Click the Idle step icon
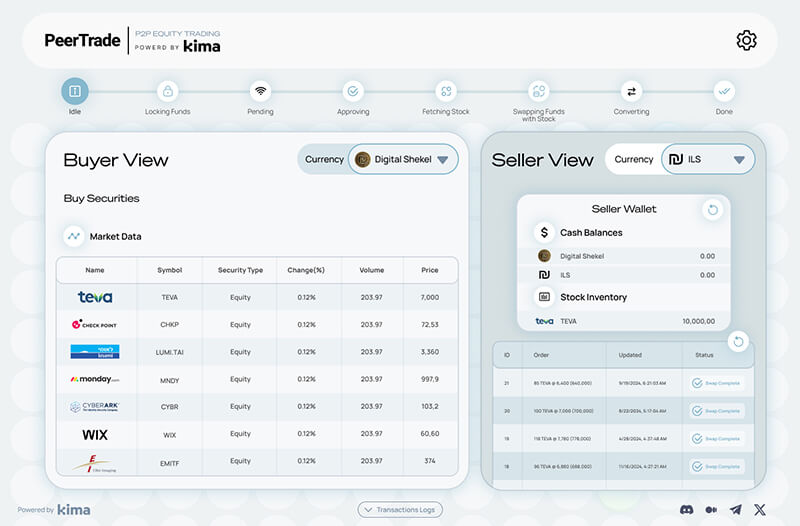The image size is (800, 526). (x=75, y=91)
